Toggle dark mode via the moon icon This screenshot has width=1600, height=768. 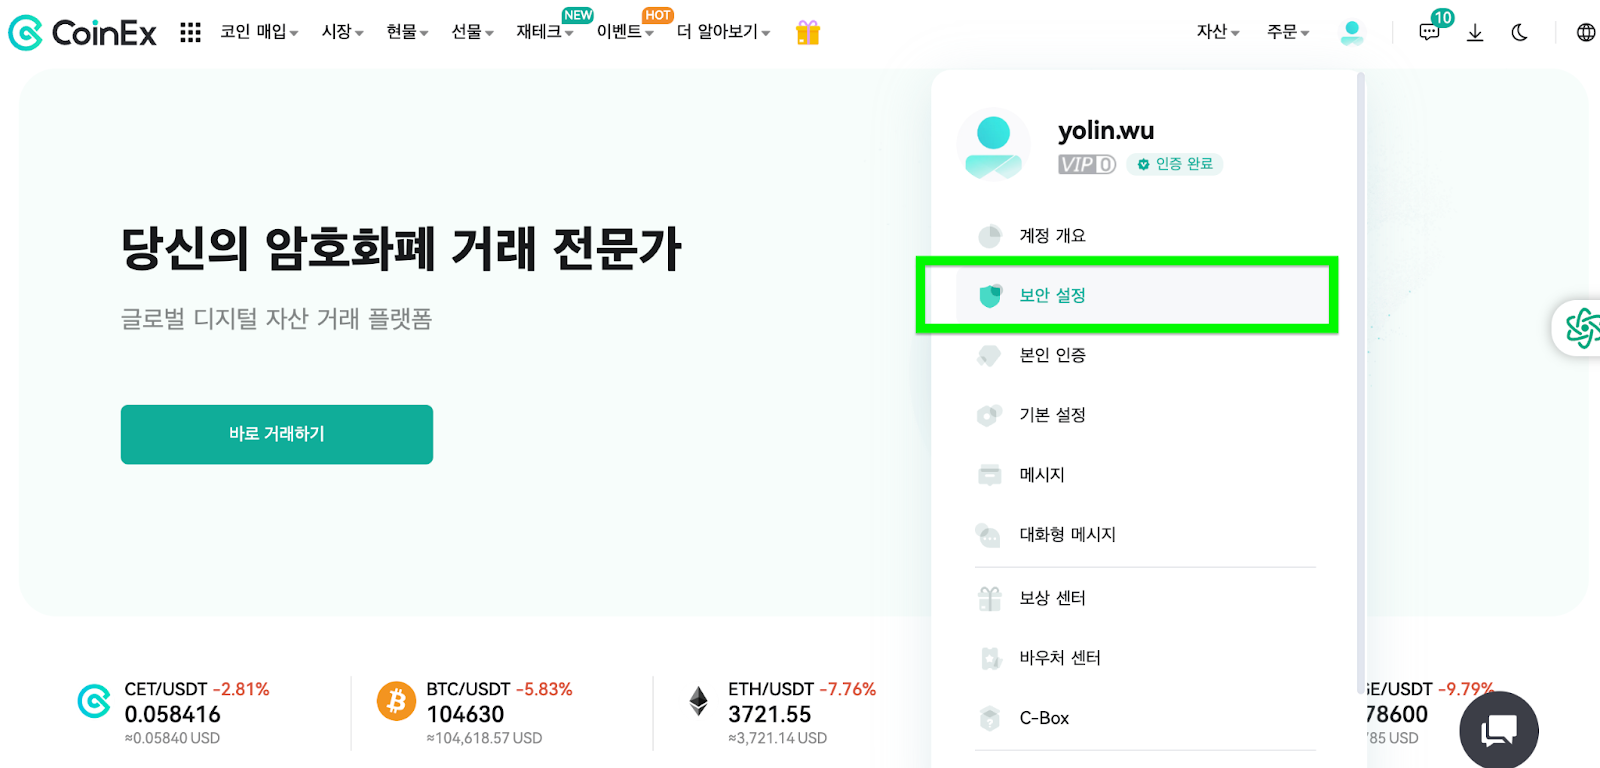pyautogui.click(x=1519, y=32)
